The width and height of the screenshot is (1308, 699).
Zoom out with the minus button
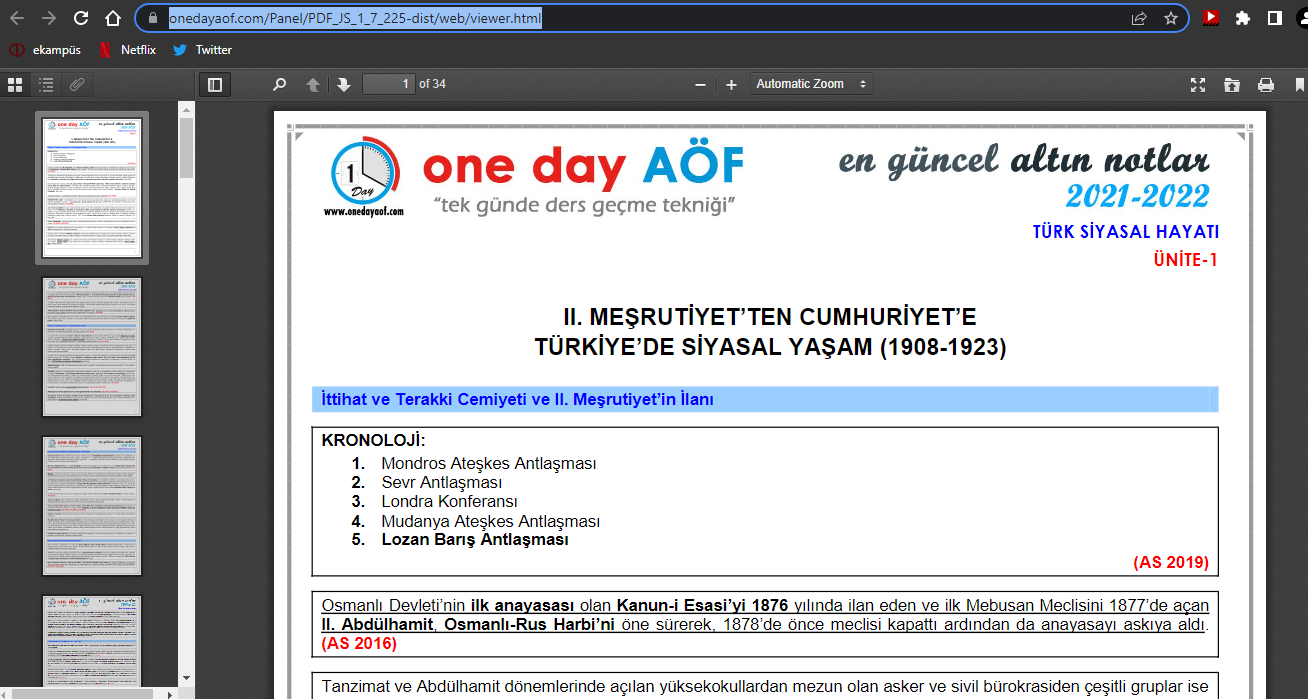click(x=700, y=85)
